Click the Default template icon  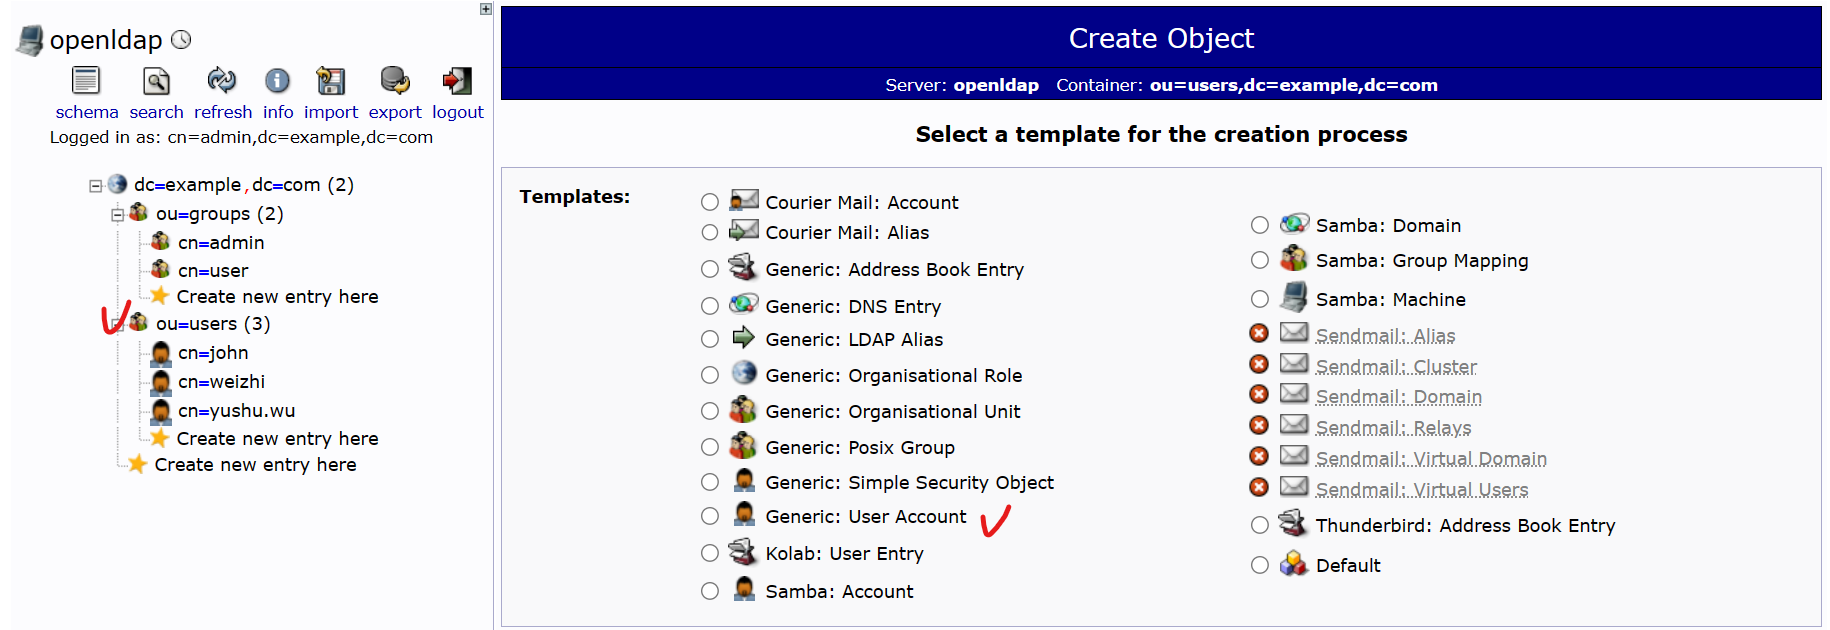(x=1294, y=563)
